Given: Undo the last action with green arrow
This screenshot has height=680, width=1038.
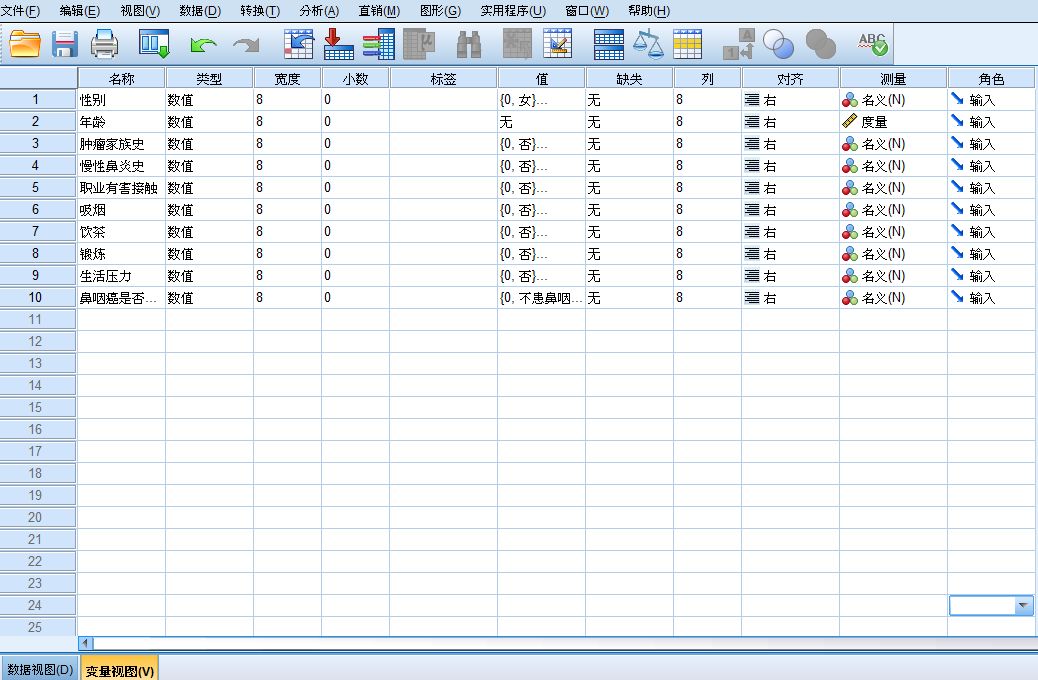Looking at the screenshot, I should point(203,45).
